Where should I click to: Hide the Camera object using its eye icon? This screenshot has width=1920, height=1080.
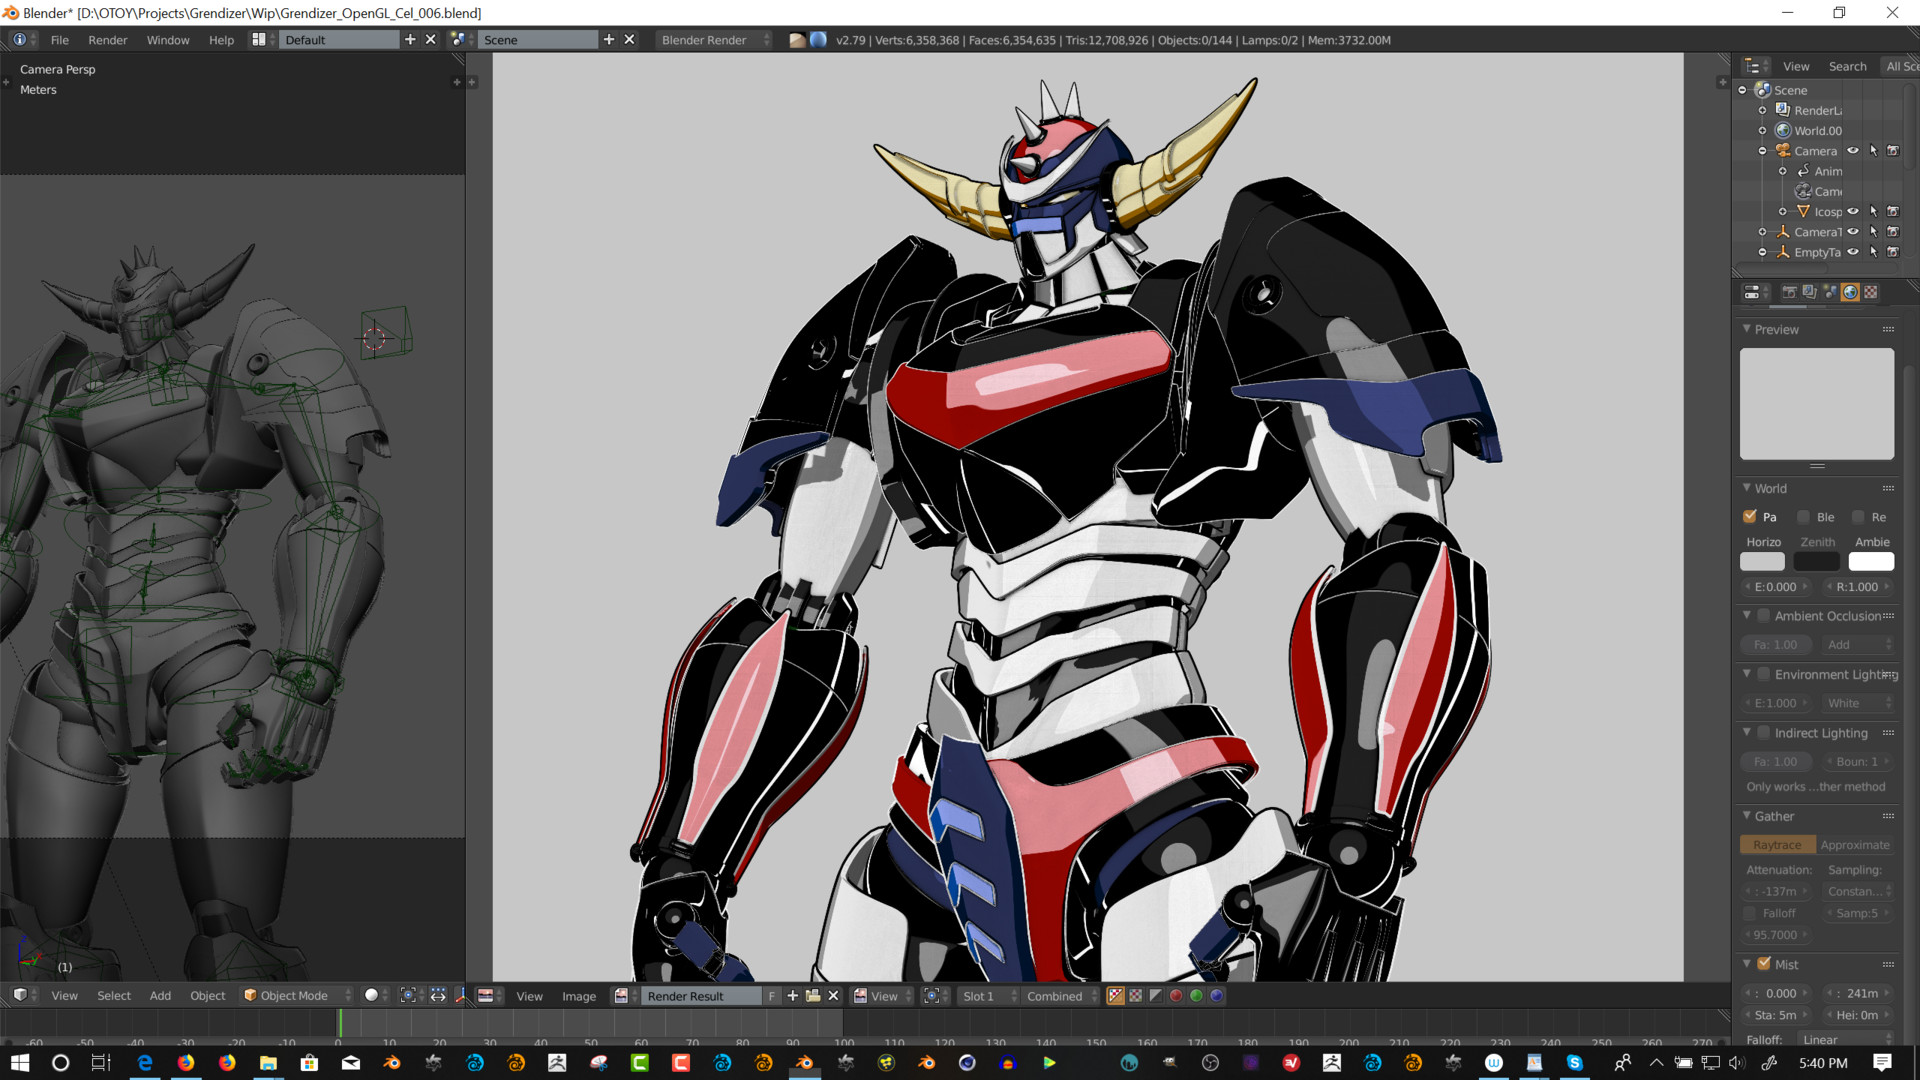point(1854,150)
